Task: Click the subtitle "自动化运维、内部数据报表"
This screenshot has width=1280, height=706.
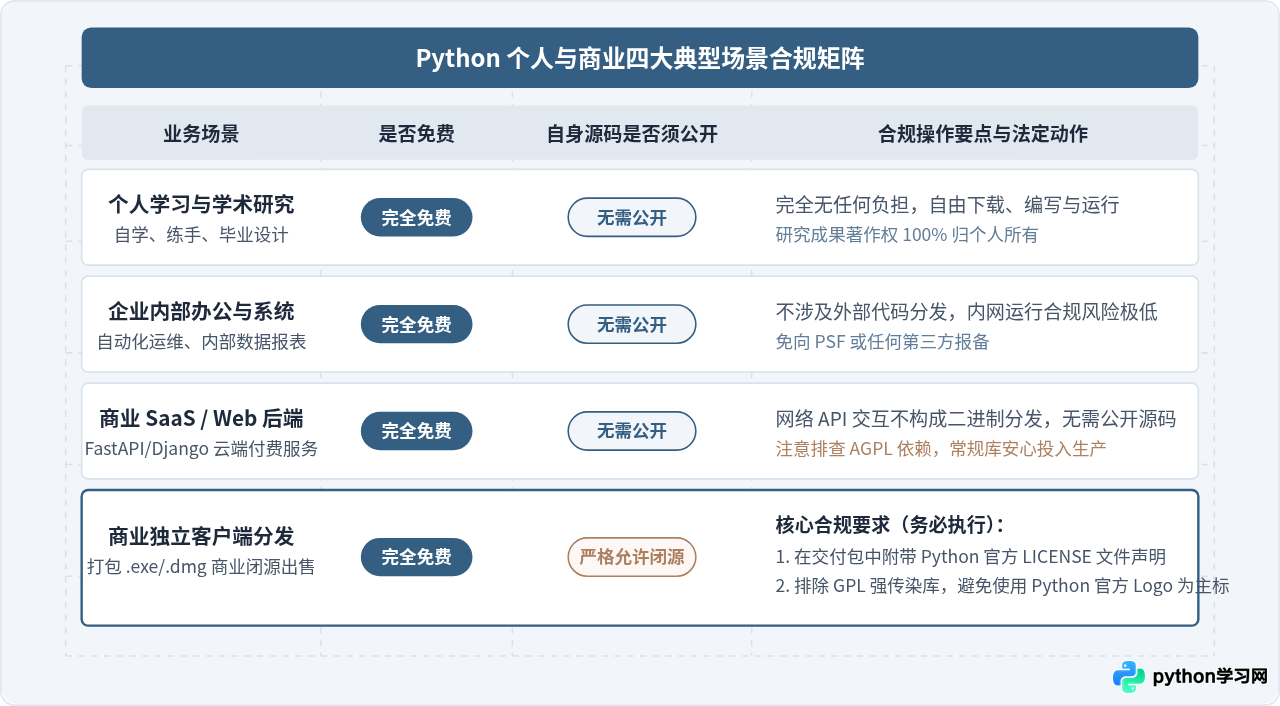Action: pos(201,342)
